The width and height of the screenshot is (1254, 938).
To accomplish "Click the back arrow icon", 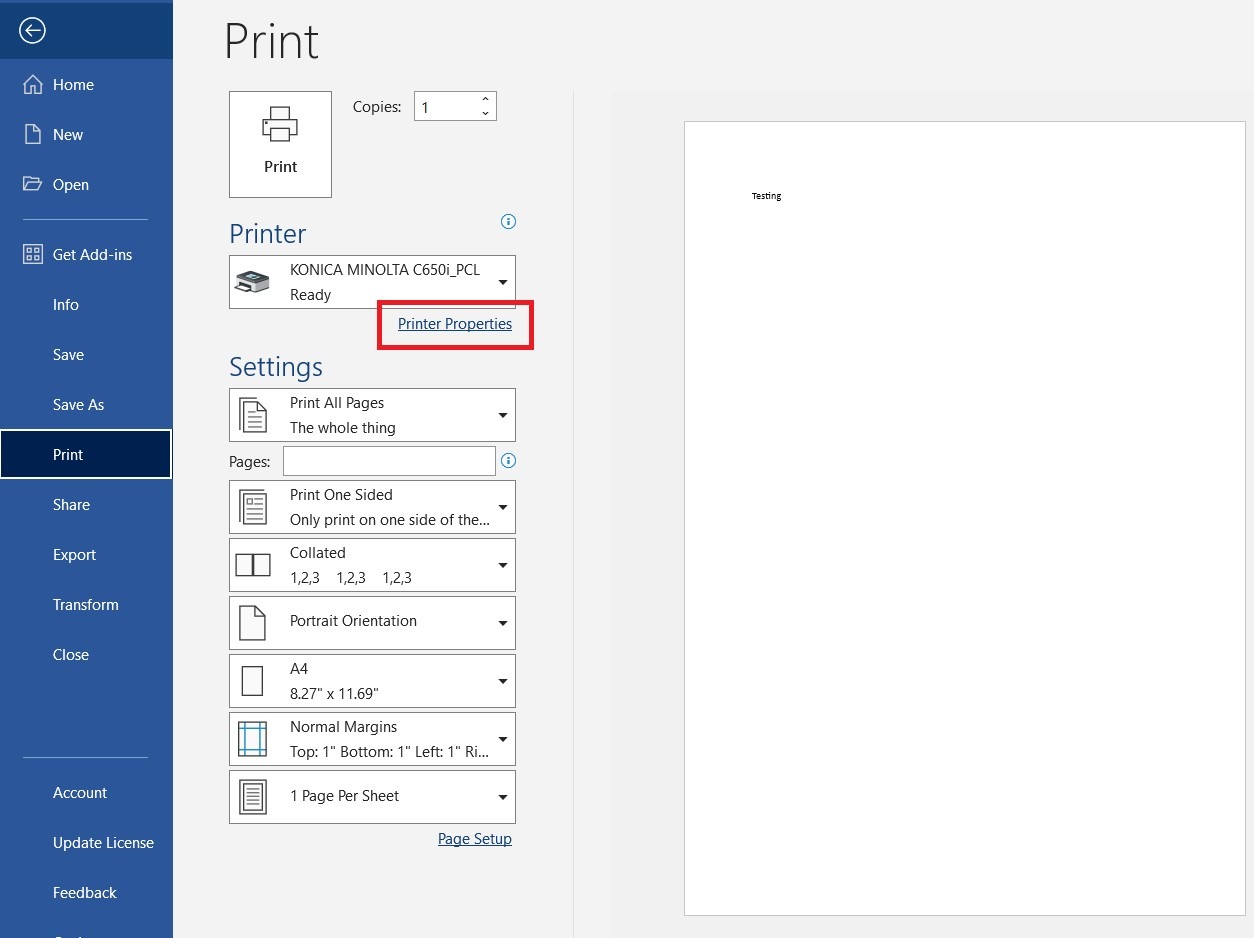I will [32, 31].
